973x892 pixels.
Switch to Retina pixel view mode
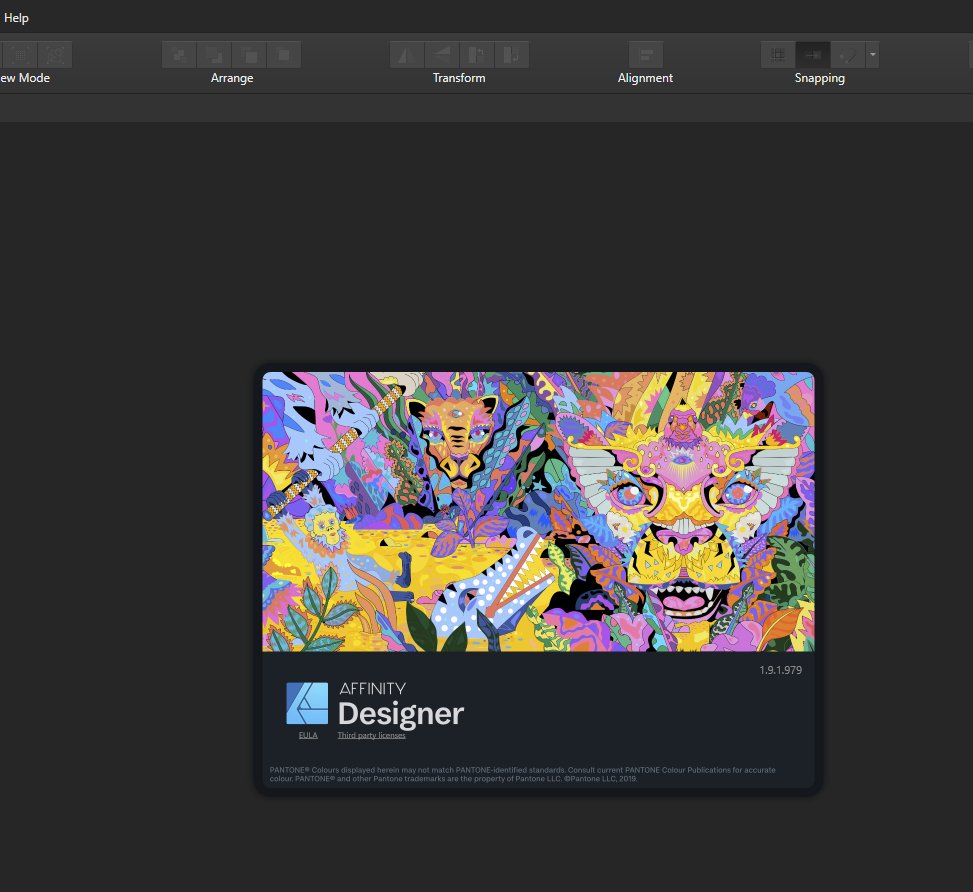point(19,54)
